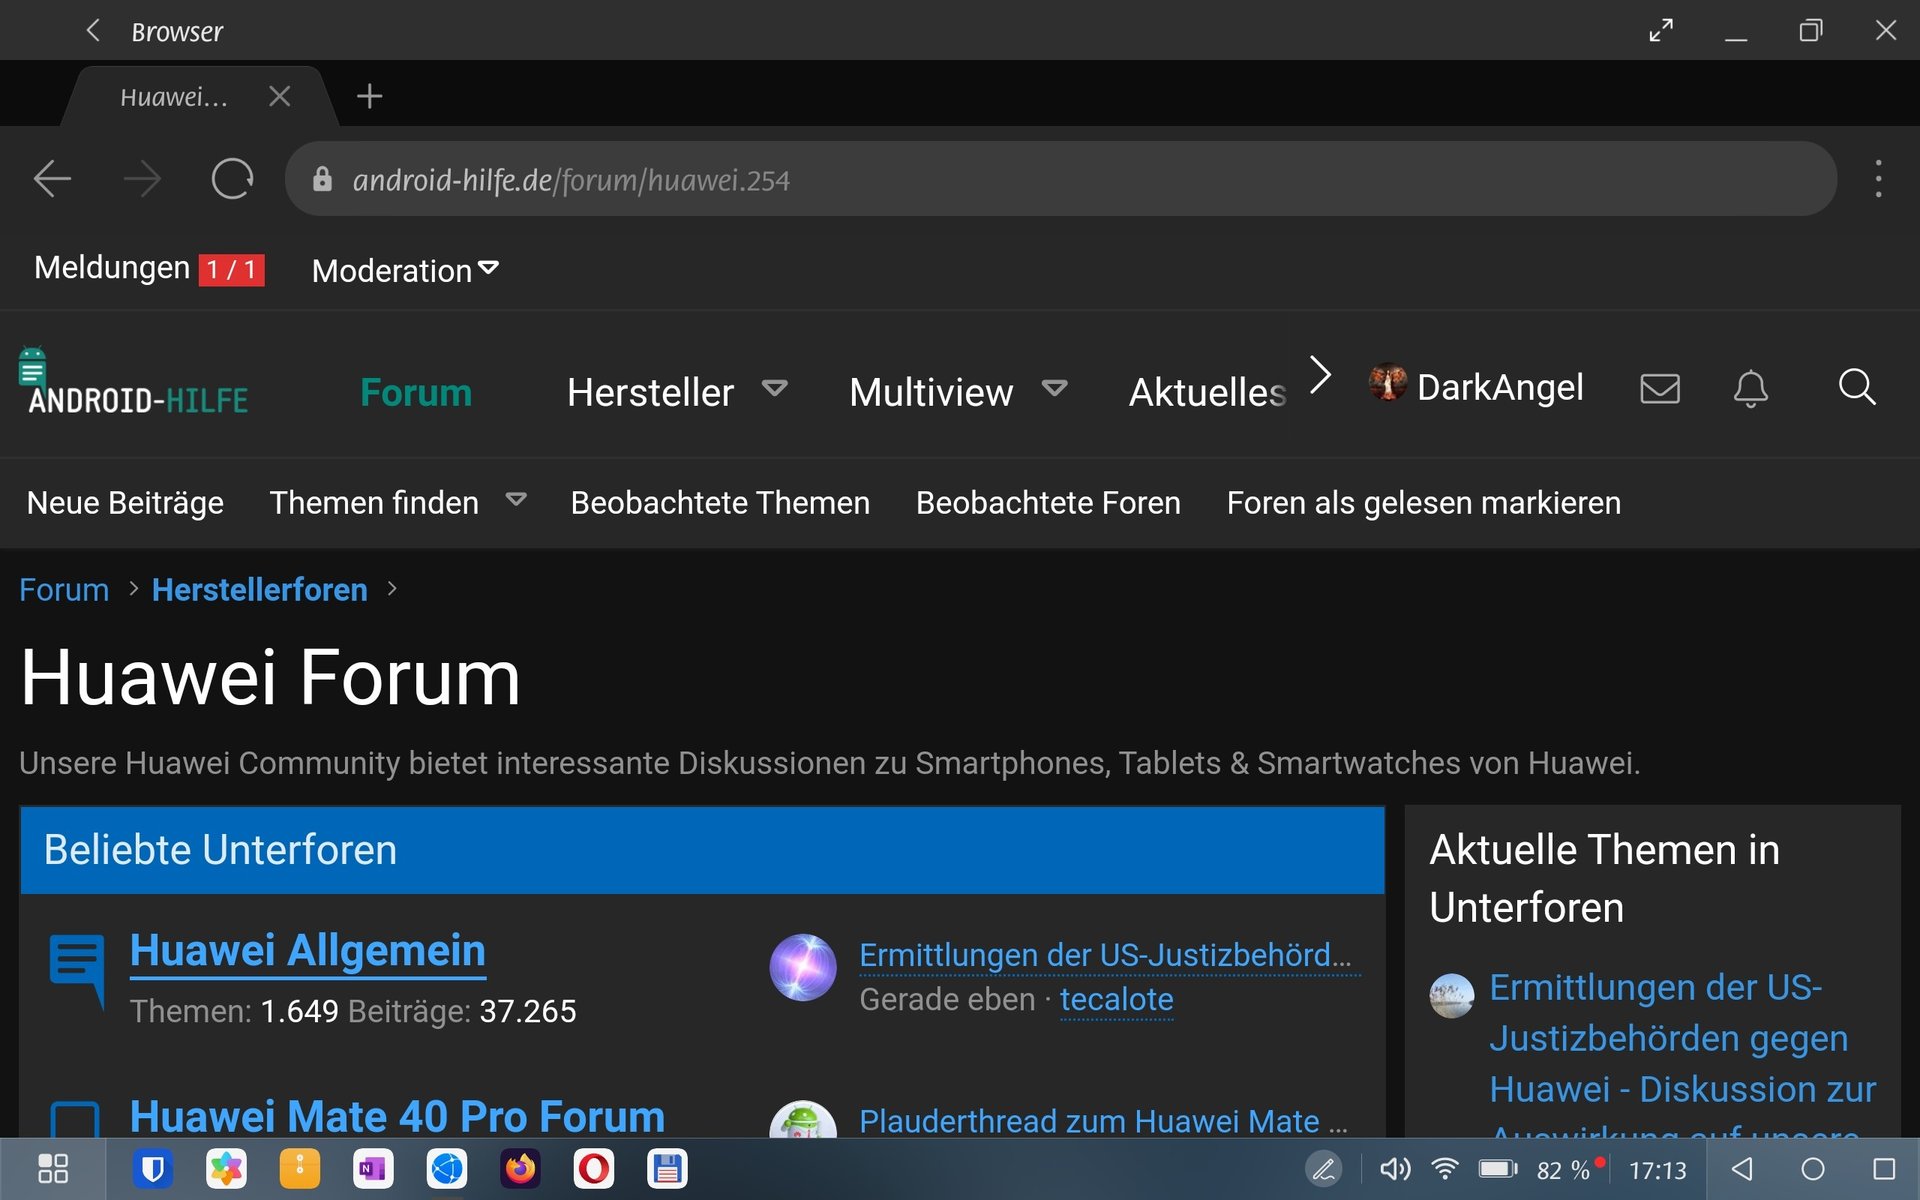1920x1200 pixels.
Task: Open the Huawei Mate 40 Pro Forum
Action: (398, 1116)
